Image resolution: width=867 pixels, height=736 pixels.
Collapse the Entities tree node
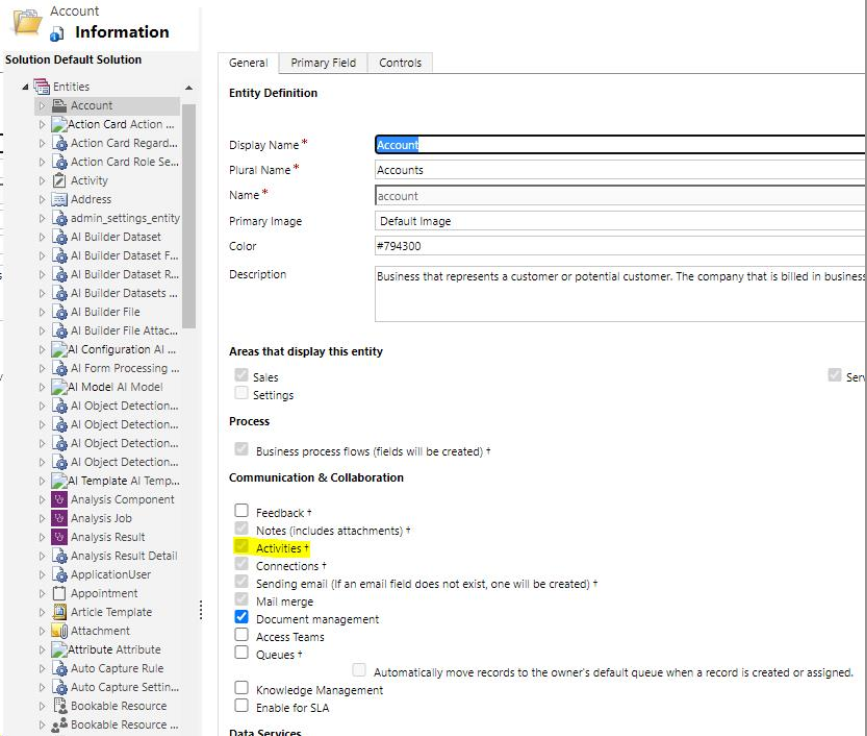pyautogui.click(x=25, y=87)
